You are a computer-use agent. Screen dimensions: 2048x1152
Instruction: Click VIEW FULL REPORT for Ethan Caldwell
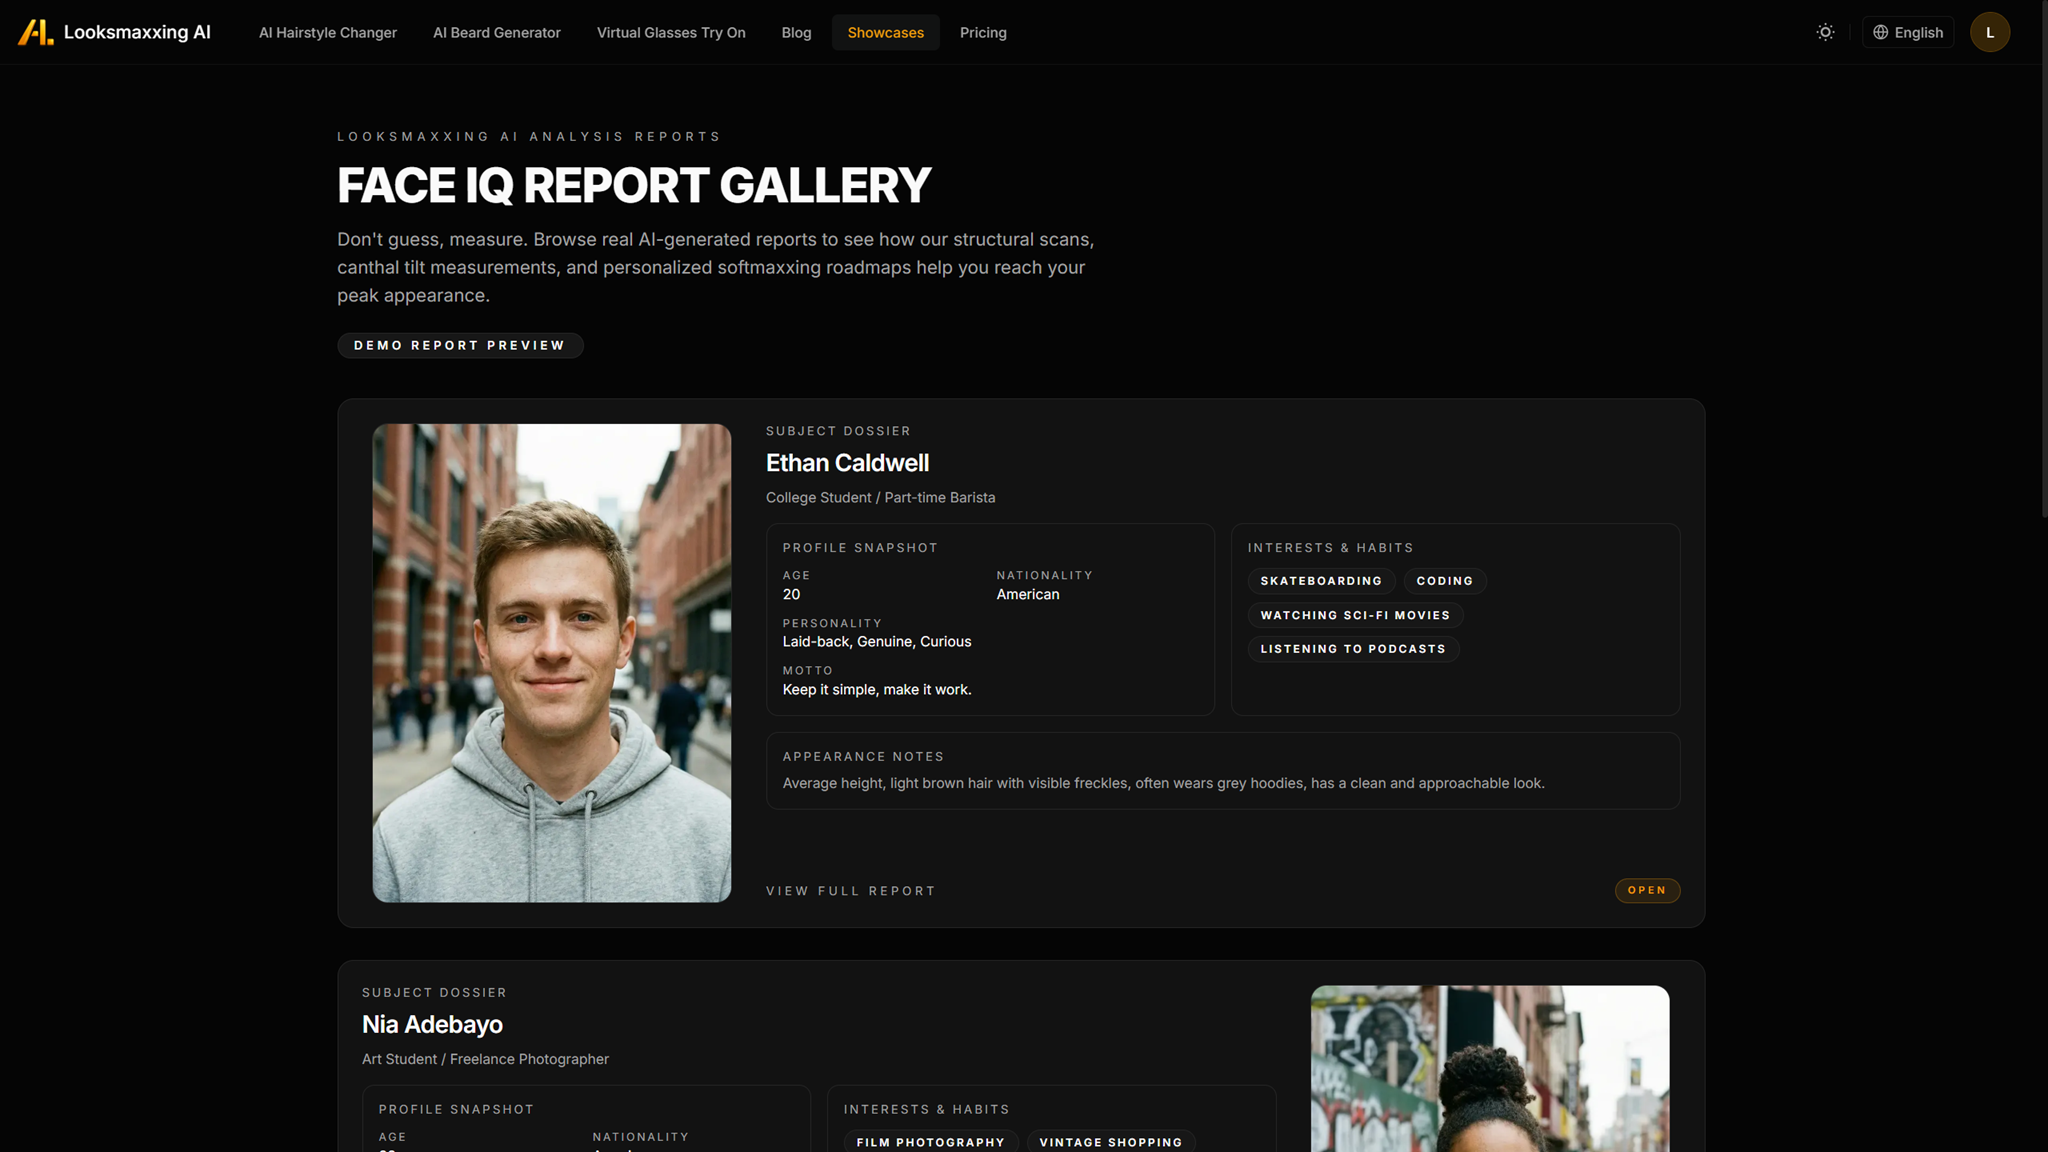tap(851, 890)
